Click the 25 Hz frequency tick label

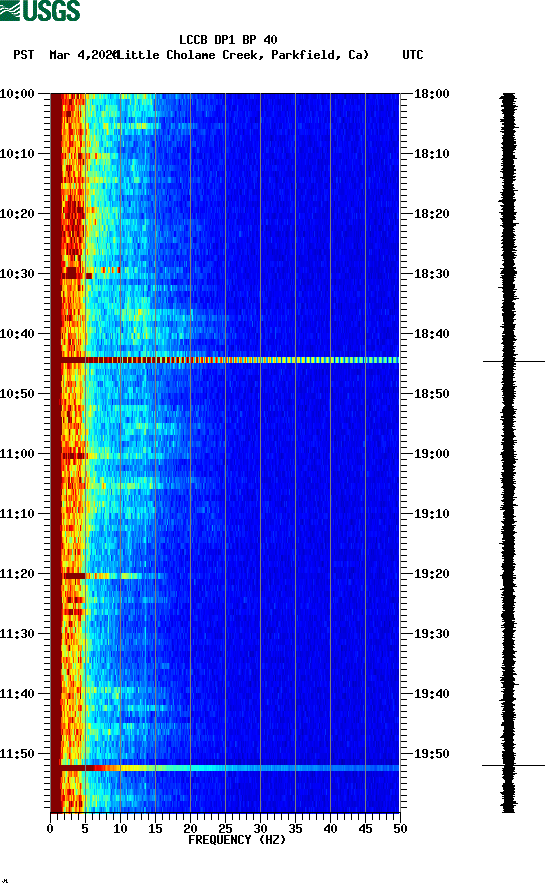pos(225,829)
